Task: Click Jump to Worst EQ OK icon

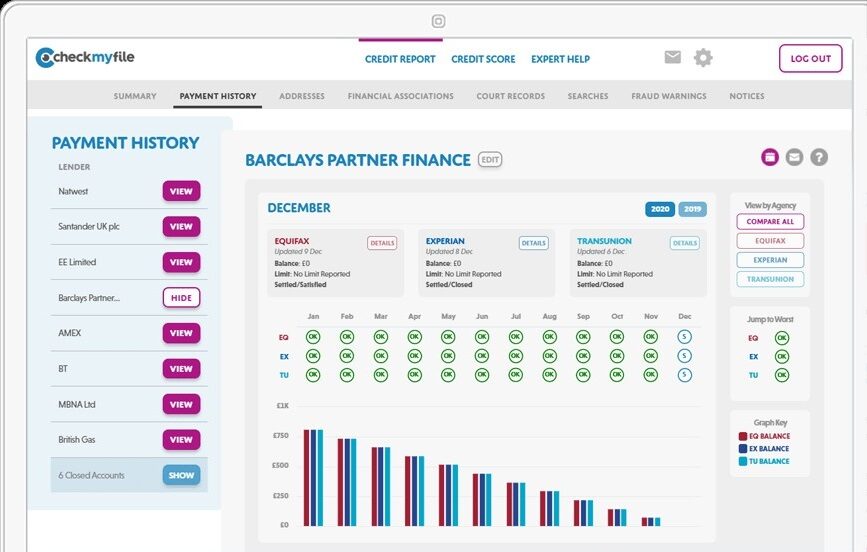Action: (782, 338)
